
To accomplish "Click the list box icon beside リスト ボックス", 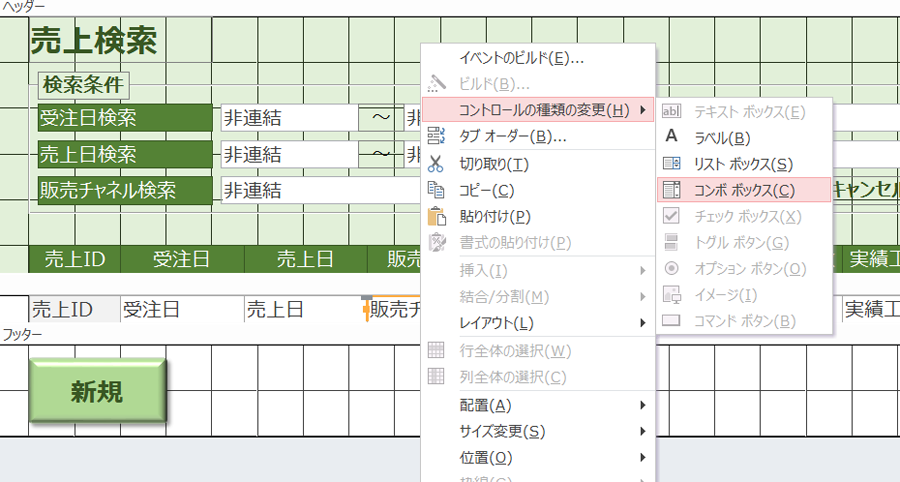I will (x=672, y=164).
